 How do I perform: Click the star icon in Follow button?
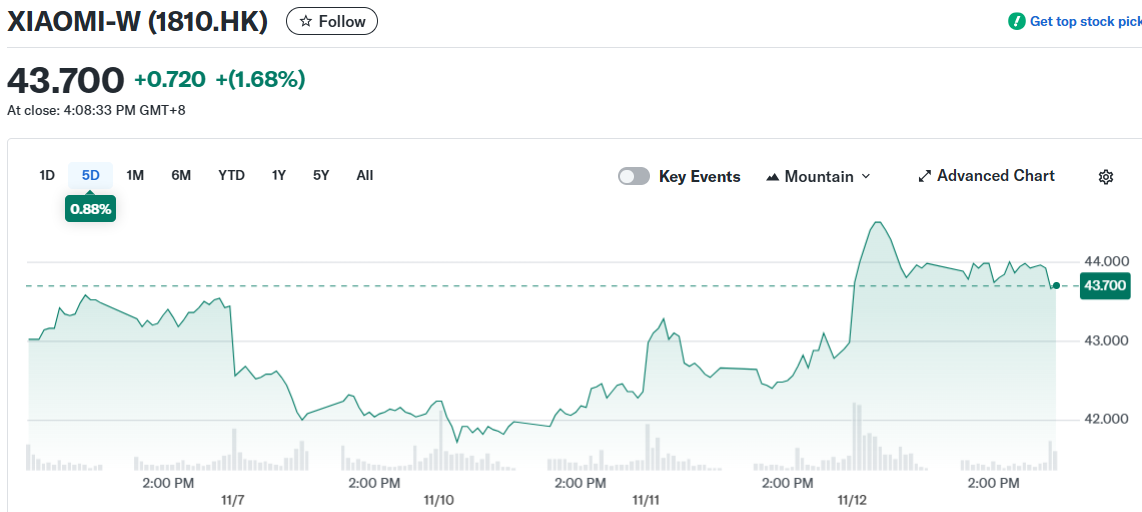point(306,21)
